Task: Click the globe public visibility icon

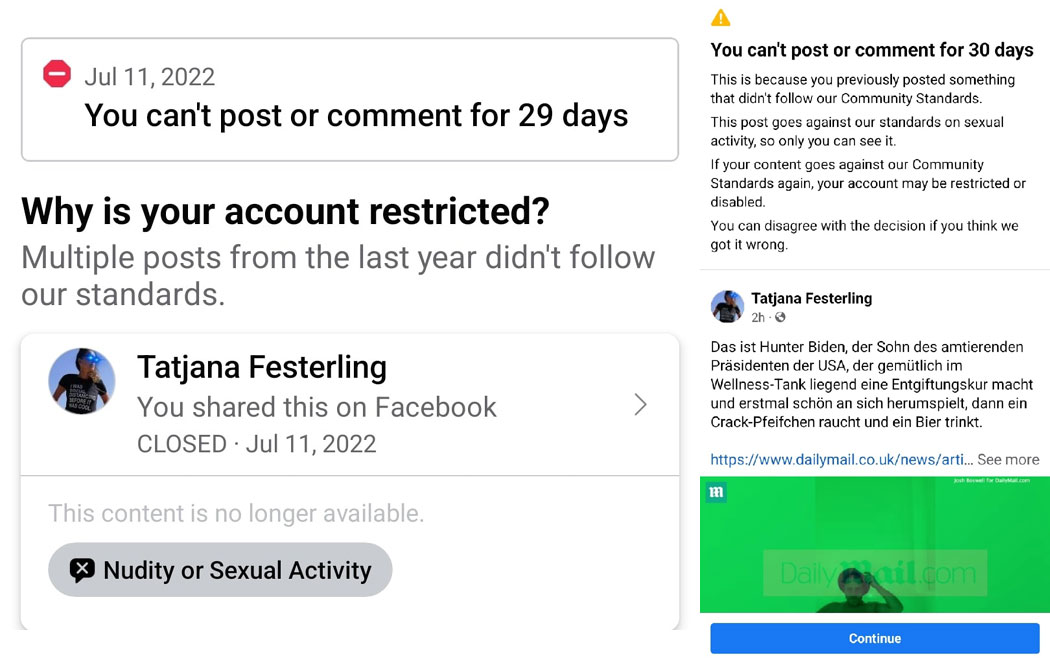Action: (x=780, y=317)
